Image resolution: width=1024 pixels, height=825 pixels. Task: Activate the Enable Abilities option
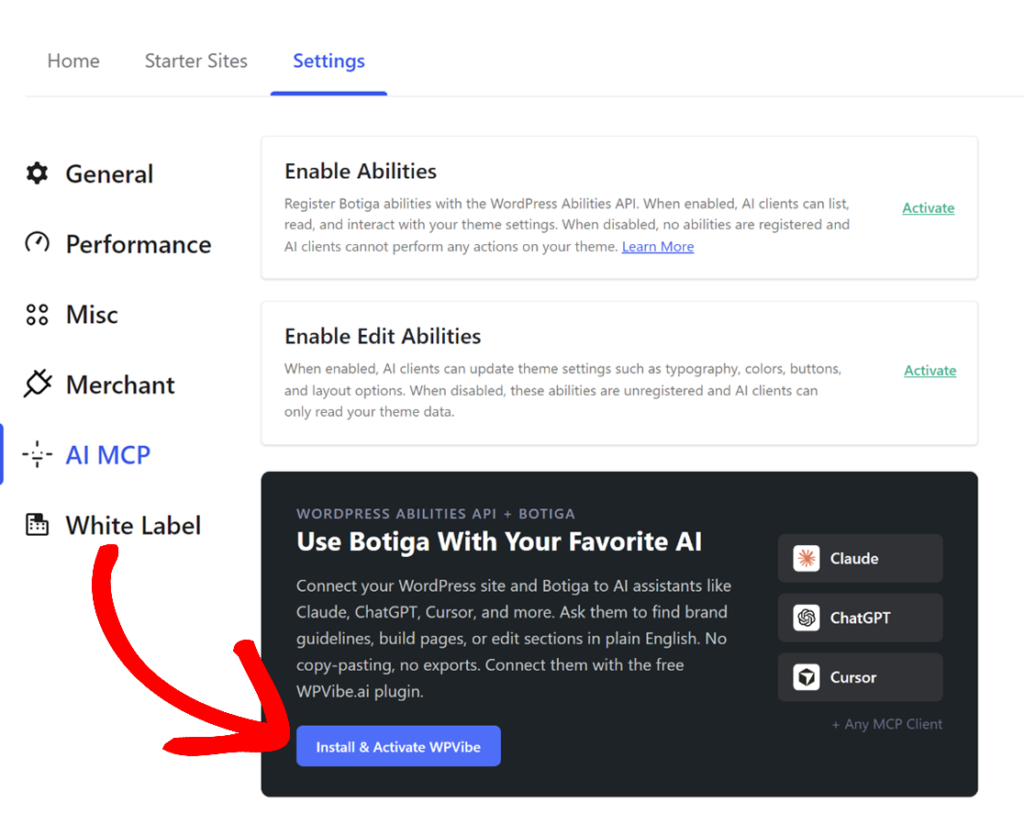928,208
